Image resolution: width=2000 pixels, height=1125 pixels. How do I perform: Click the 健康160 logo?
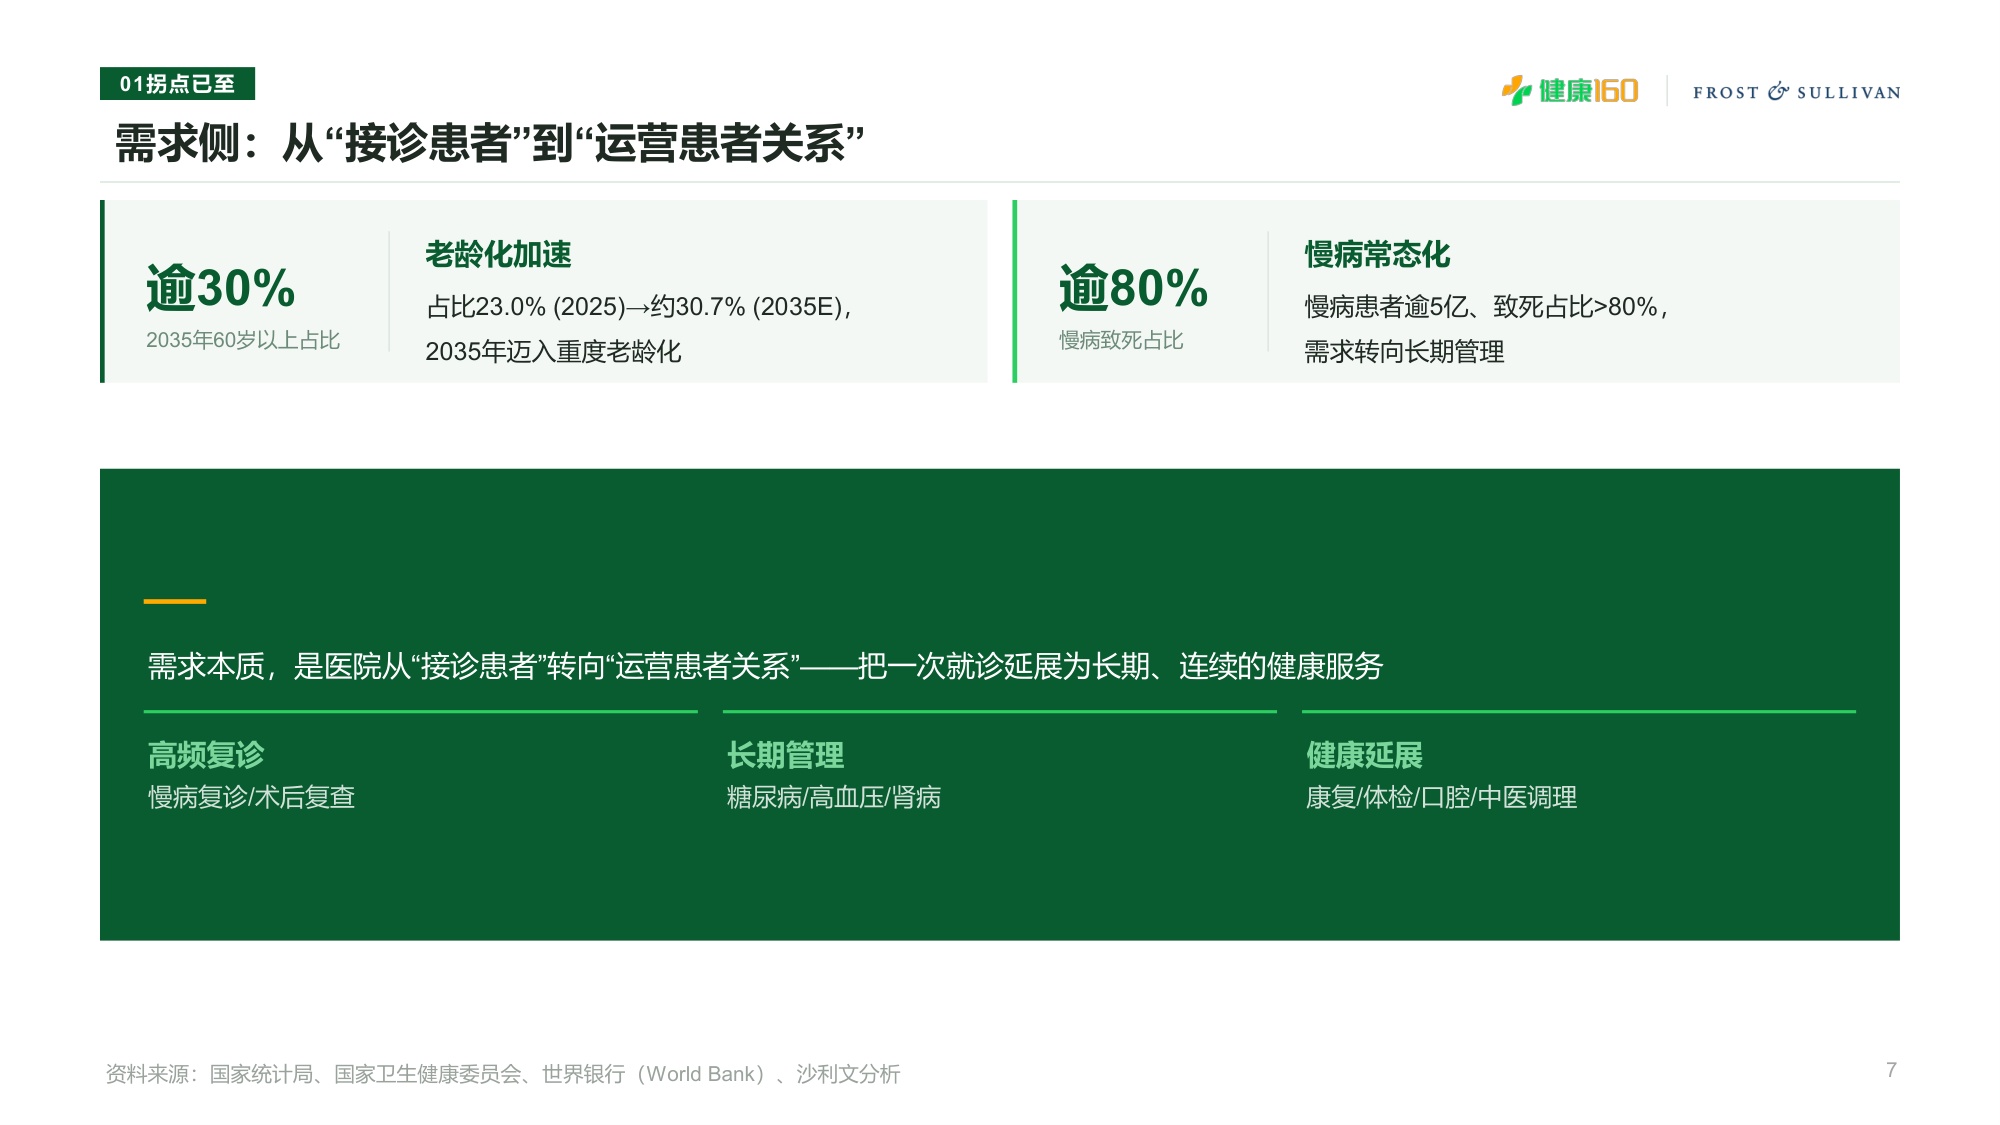(1569, 91)
